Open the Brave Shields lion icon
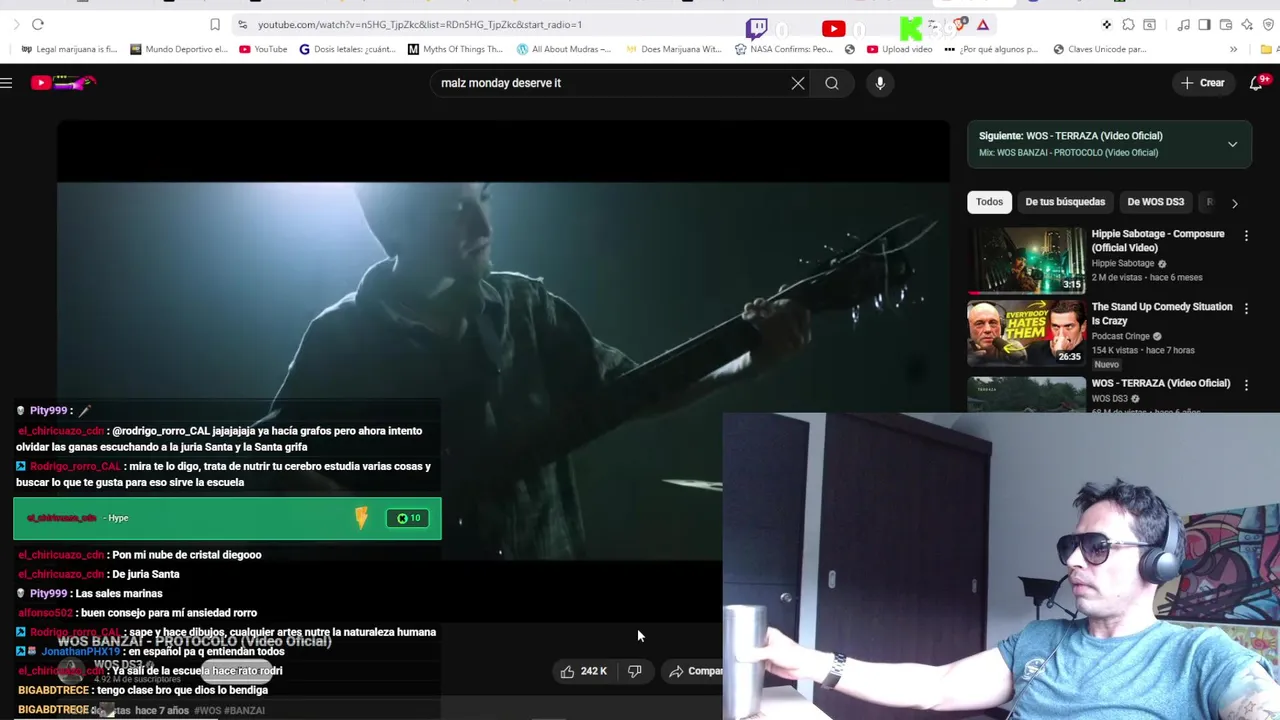1280x720 pixels. [x=961, y=24]
